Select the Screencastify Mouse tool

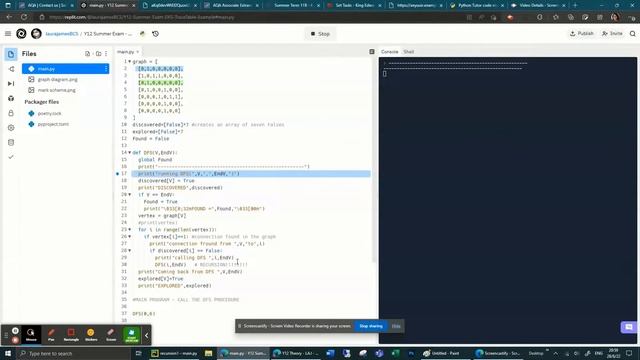(31, 335)
